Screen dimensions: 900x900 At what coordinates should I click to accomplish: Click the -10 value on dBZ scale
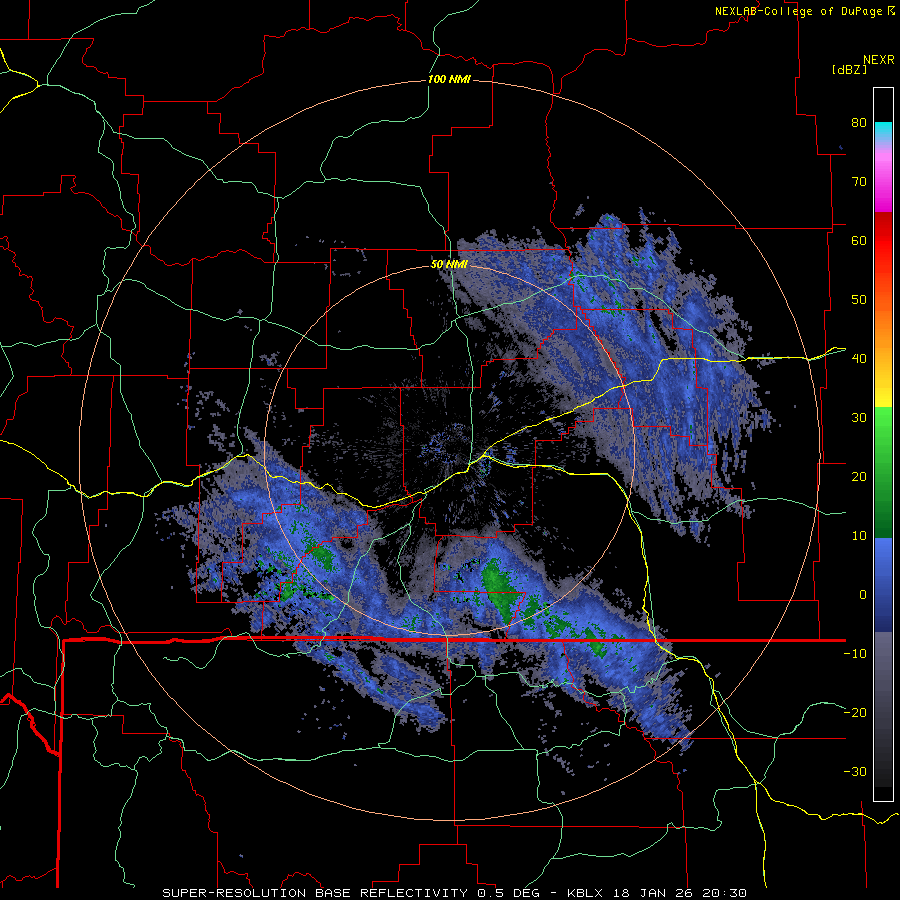(x=855, y=654)
